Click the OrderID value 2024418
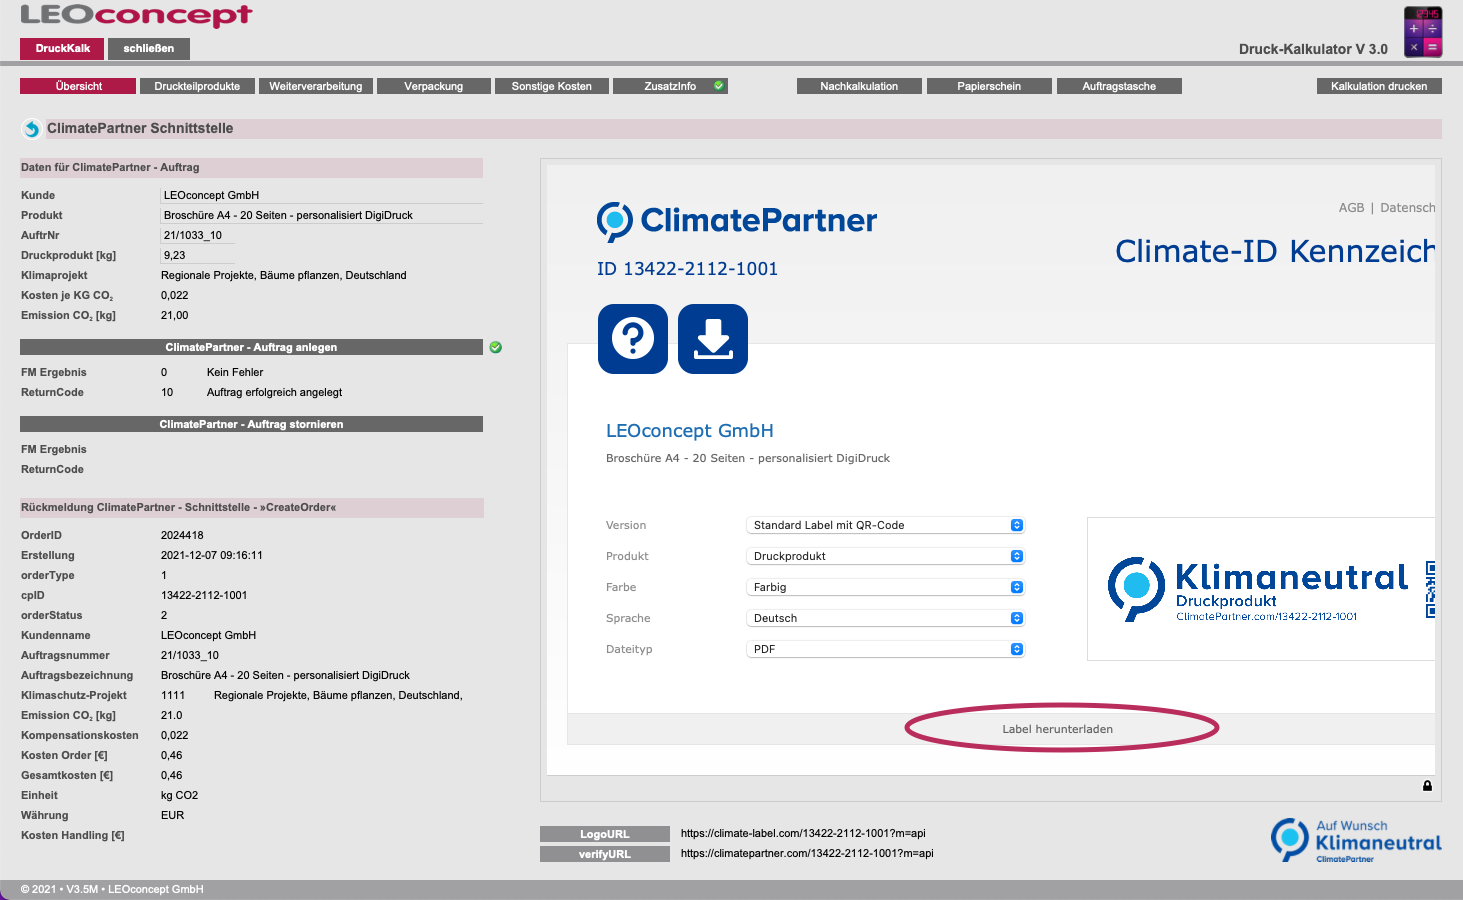 (x=182, y=535)
